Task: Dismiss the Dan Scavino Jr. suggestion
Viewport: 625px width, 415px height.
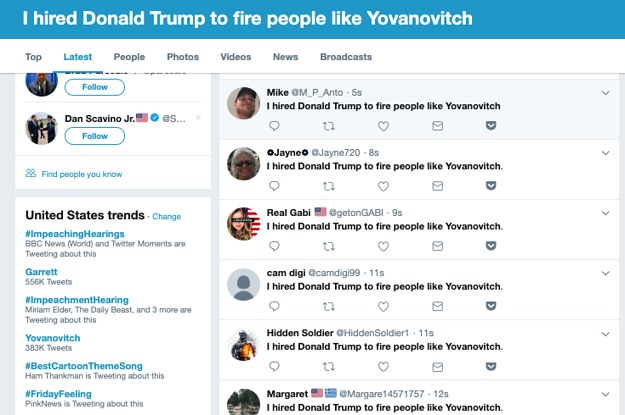Action: tap(197, 118)
